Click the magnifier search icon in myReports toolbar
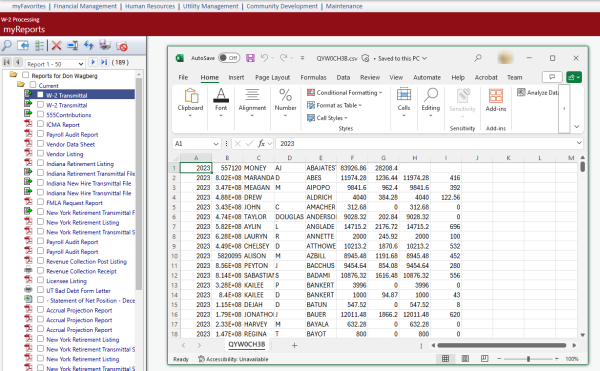Image resolution: width=600 pixels, height=371 pixels. [x=7, y=46]
